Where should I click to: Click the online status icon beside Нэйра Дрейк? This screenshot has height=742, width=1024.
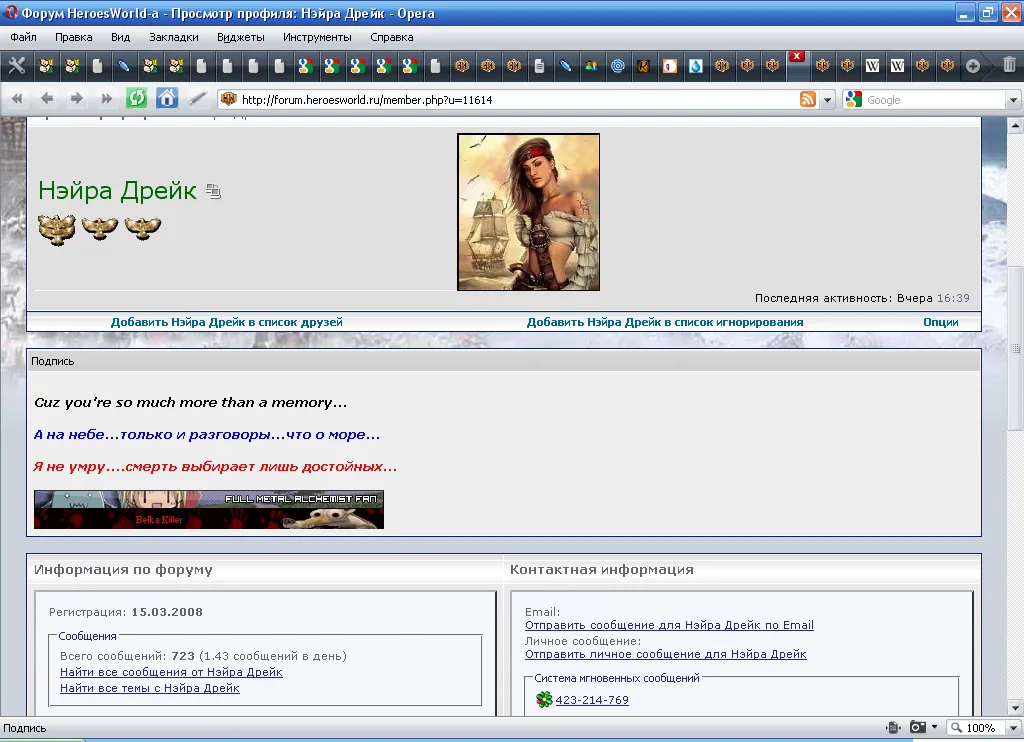tap(214, 191)
